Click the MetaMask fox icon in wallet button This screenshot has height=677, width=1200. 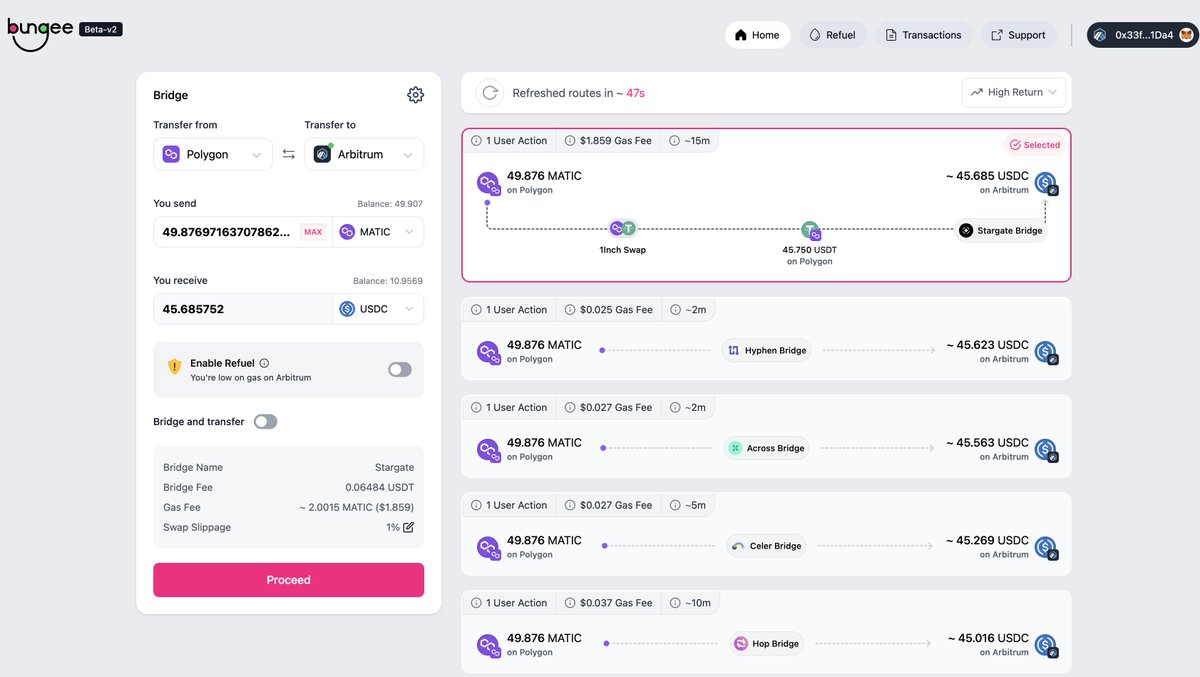point(1185,35)
